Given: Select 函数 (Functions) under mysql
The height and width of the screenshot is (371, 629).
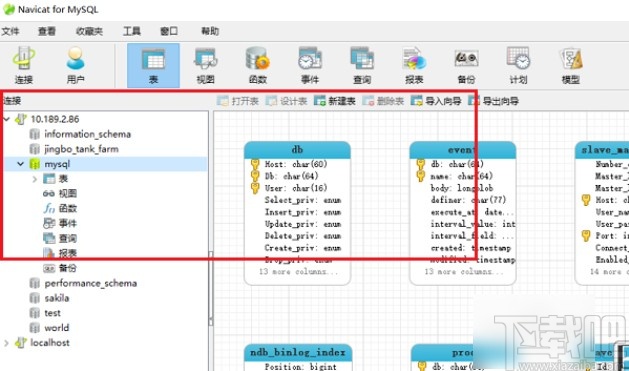Looking at the screenshot, I should (x=67, y=209).
